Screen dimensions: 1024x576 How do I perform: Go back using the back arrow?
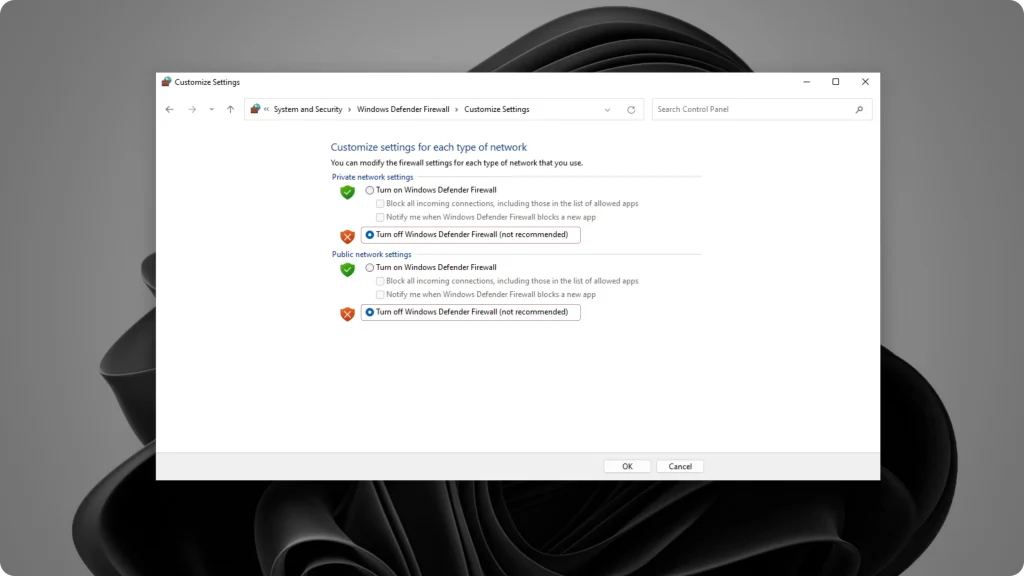170,110
